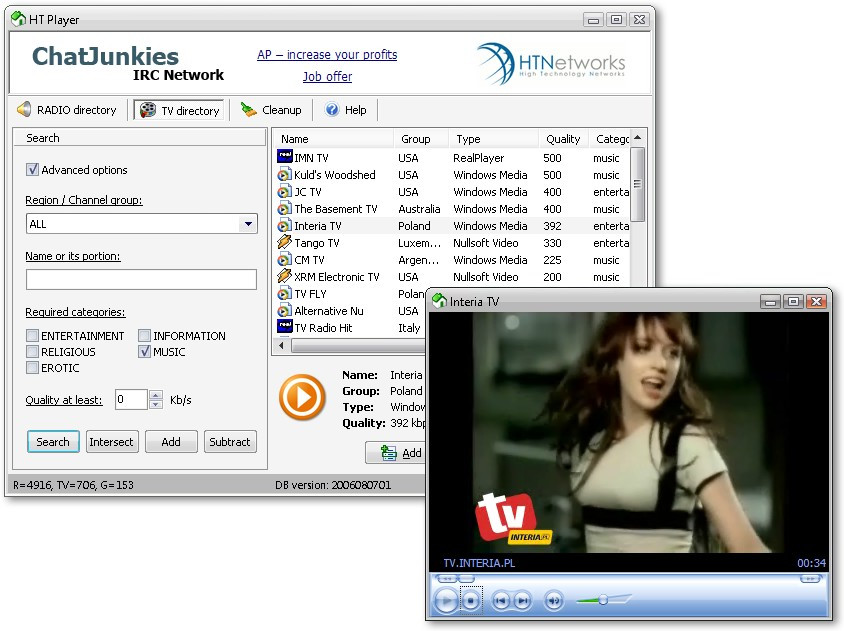This screenshot has height=631, width=844.
Task: Open the 'AP – increase your profits' link
Action: click(327, 54)
